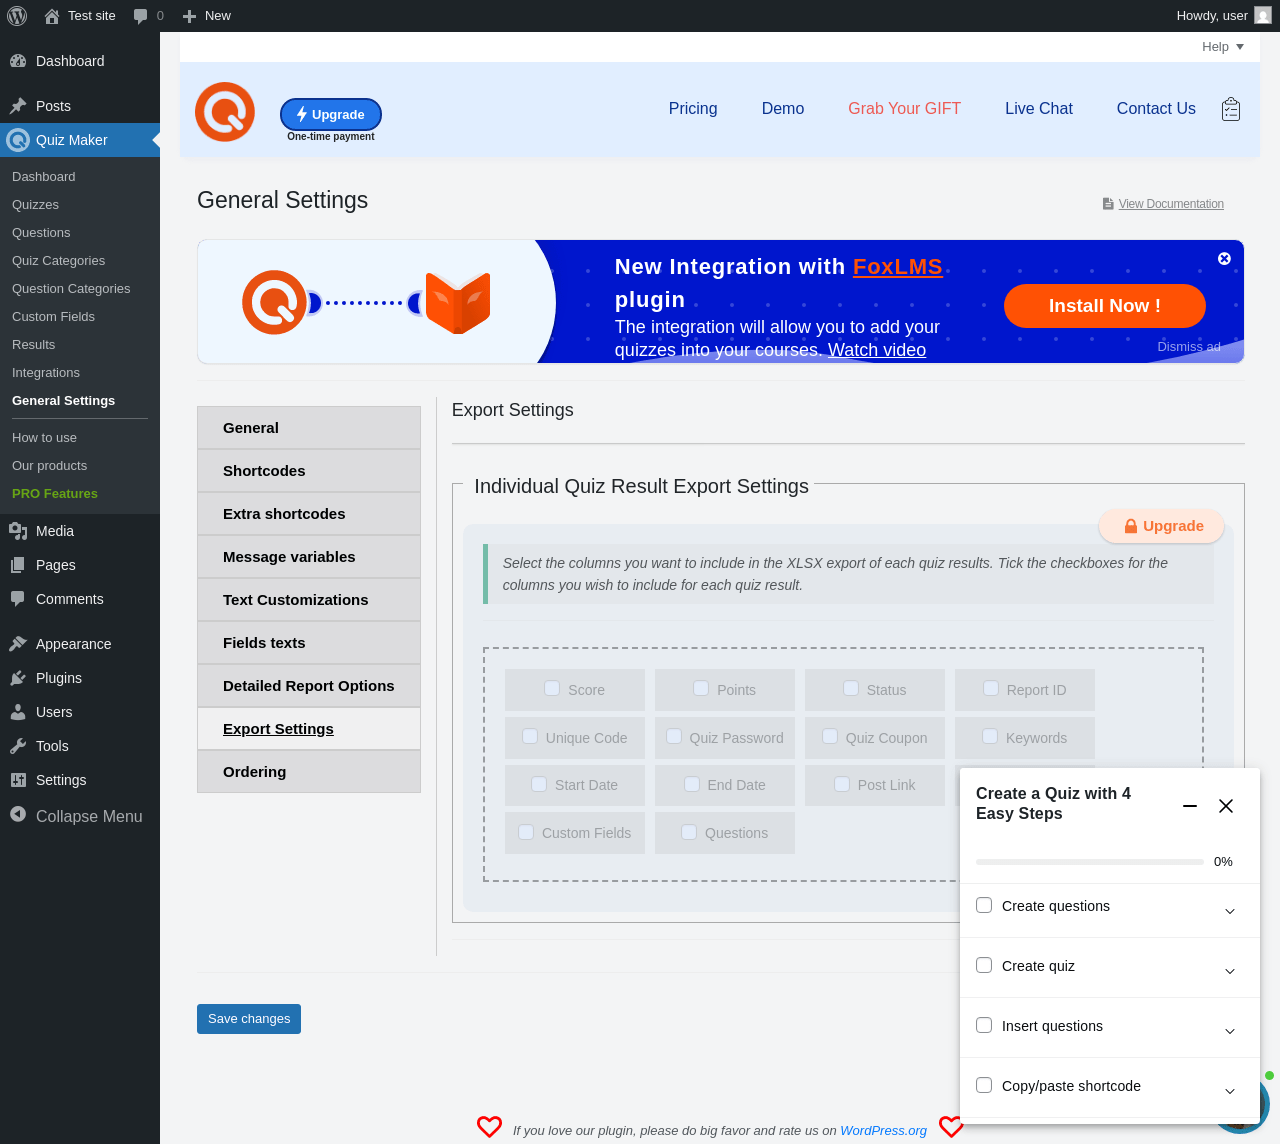Click the Test site home icon
The image size is (1280, 1144).
[x=52, y=16]
